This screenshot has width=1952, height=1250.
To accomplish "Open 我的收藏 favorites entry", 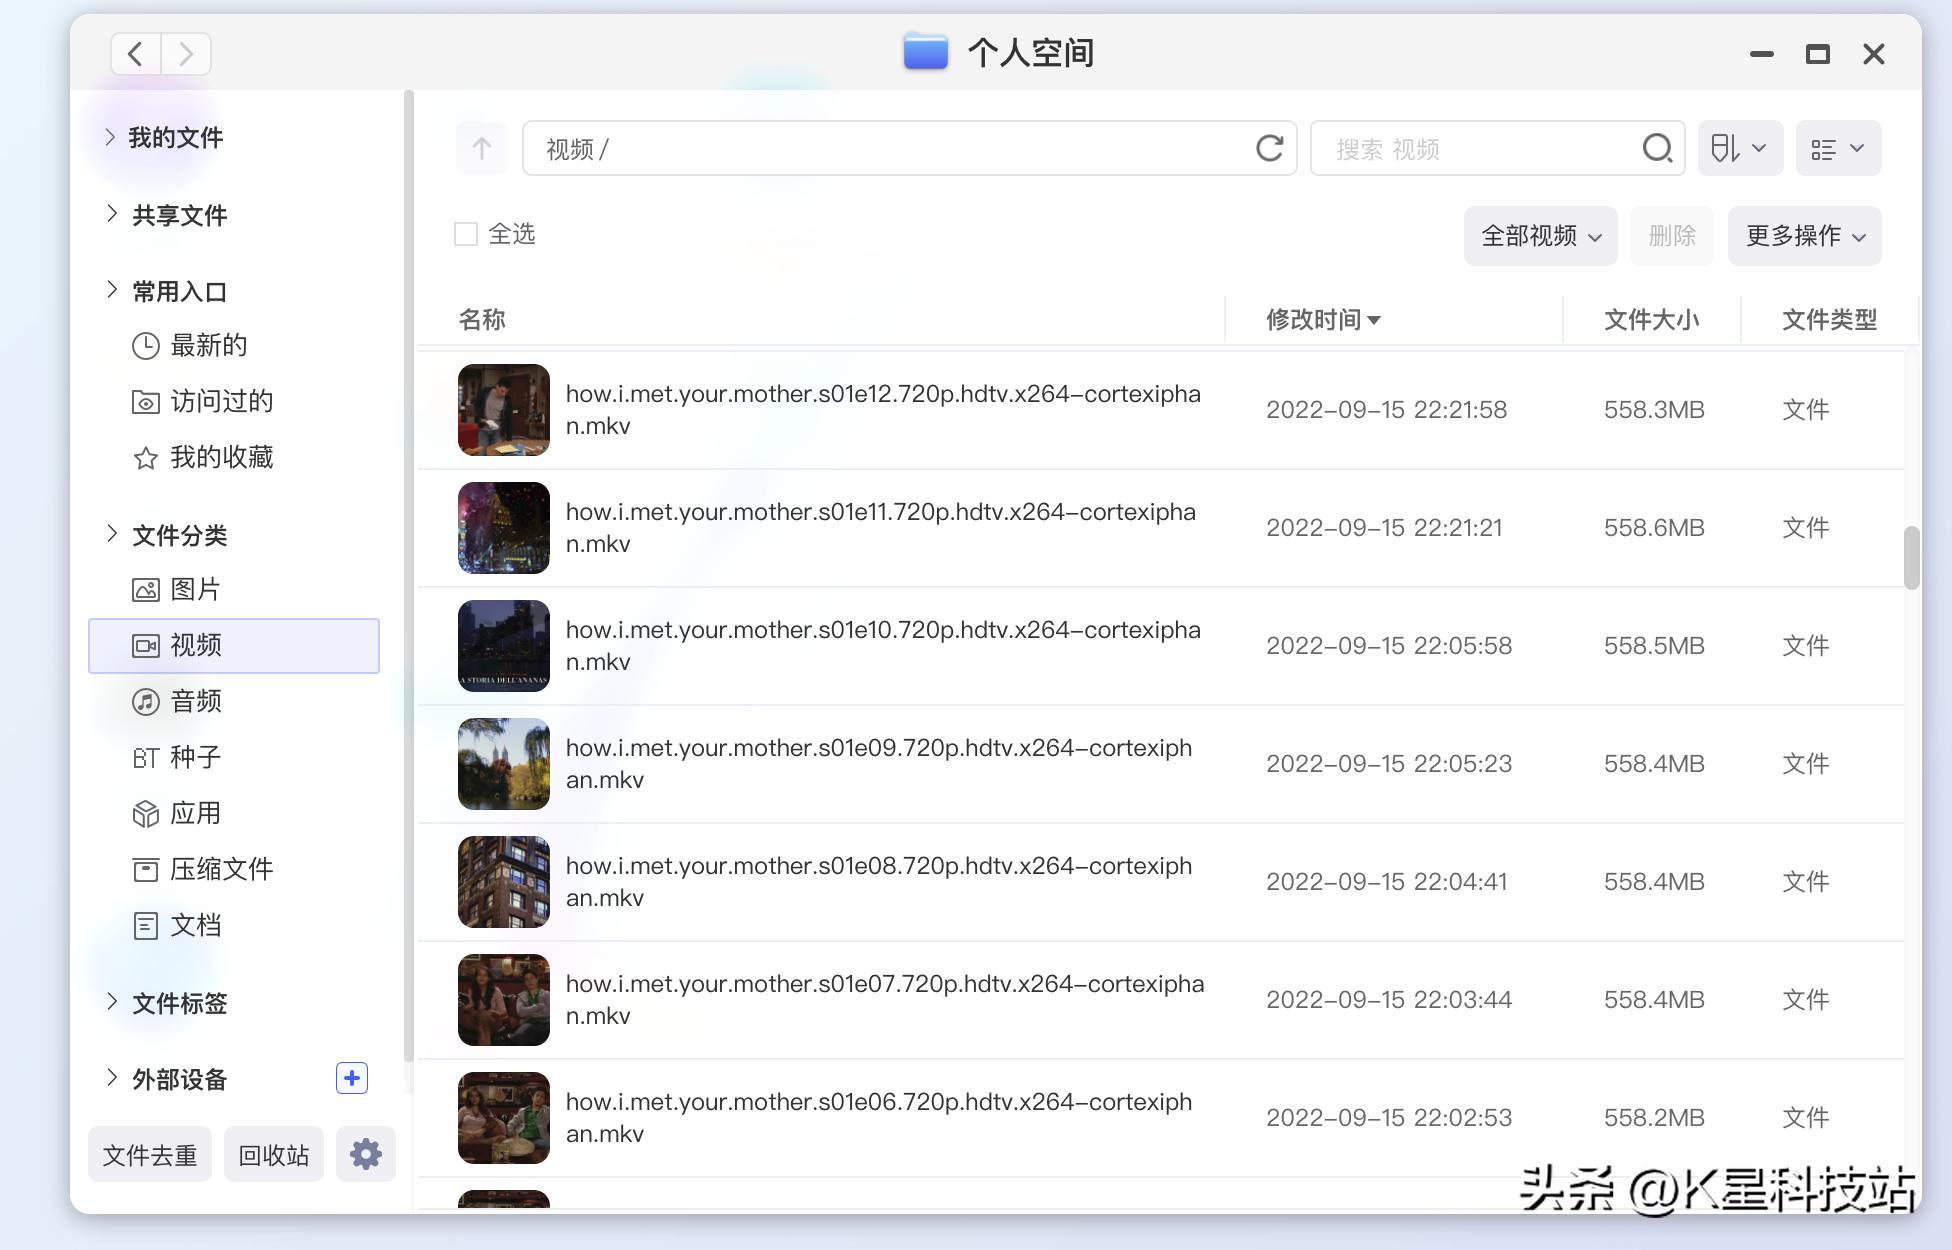I will pyautogui.click(x=222, y=457).
